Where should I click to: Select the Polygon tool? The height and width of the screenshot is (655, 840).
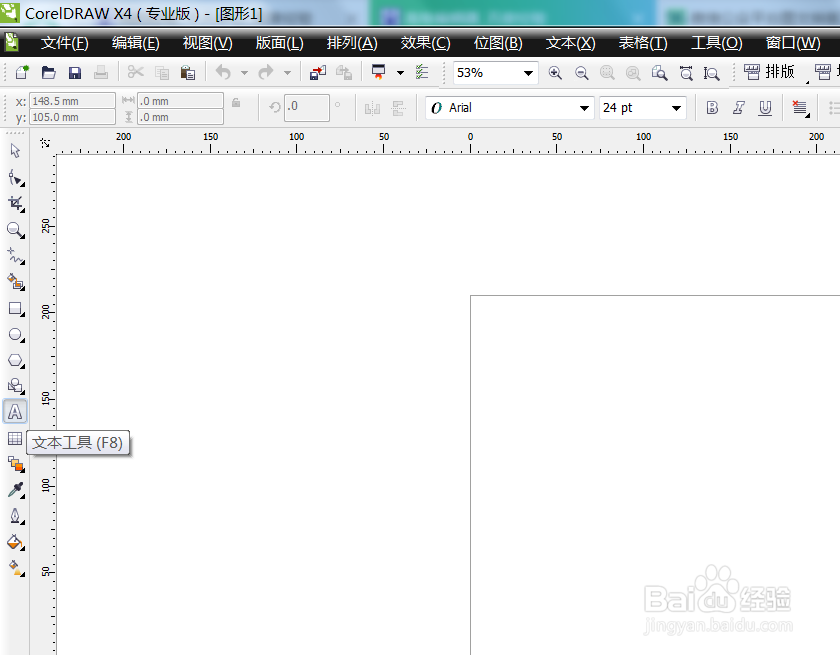[x=16, y=360]
